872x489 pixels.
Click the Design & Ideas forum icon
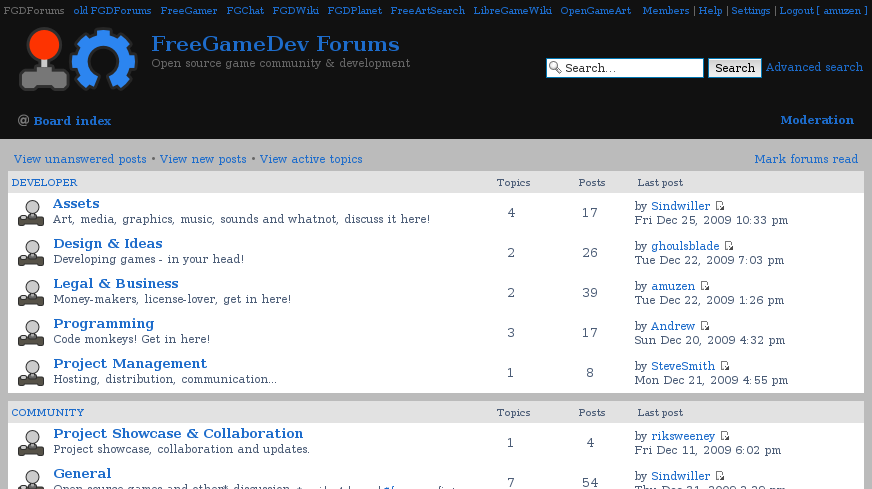pyautogui.click(x=31, y=252)
